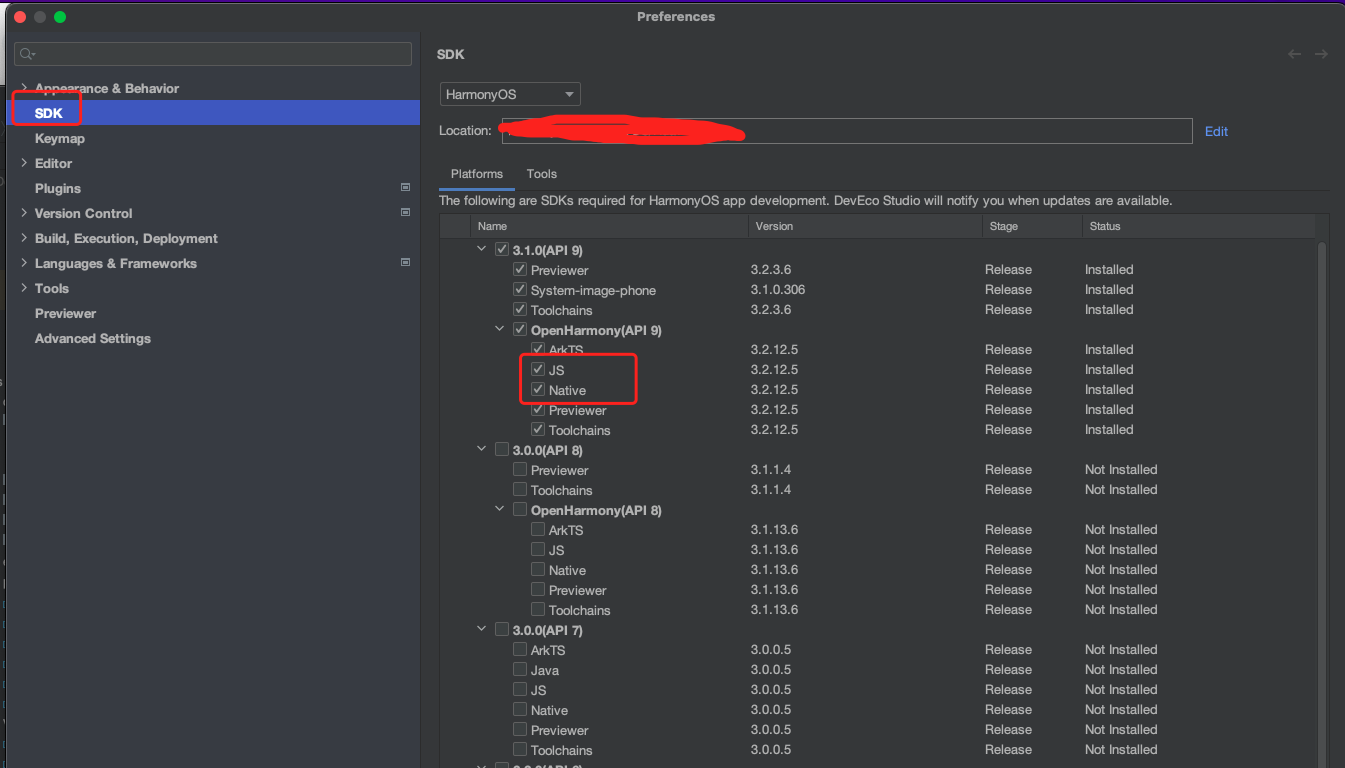Expand the Languages & Frameworks arrow

point(25,263)
